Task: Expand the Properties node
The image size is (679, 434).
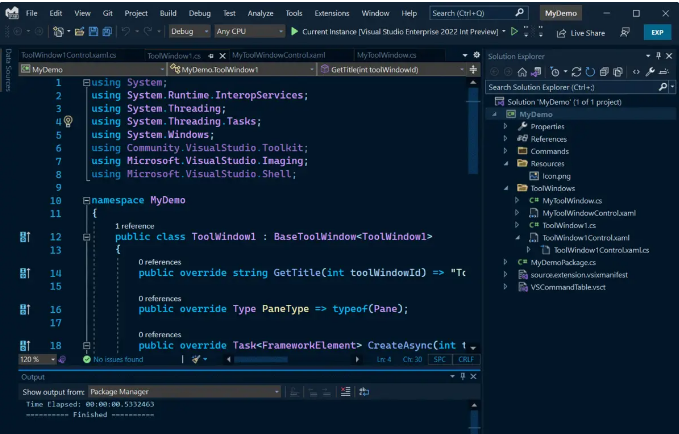Action: click(505, 126)
